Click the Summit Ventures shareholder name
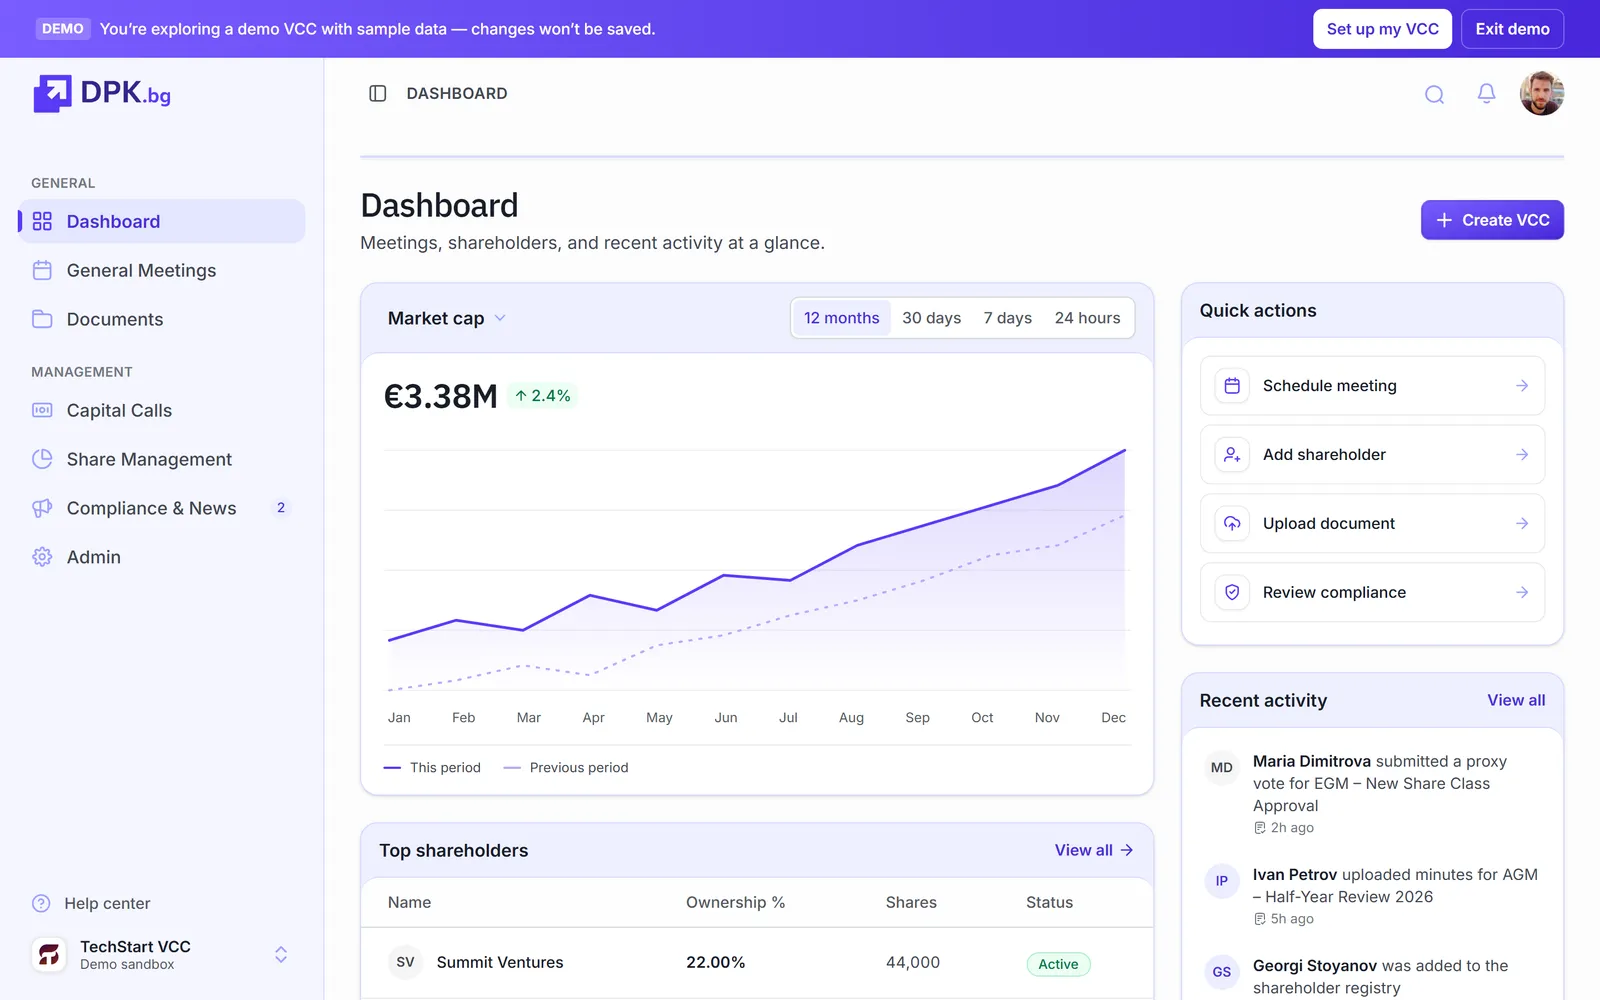The height and width of the screenshot is (1000, 1600). [x=500, y=962]
